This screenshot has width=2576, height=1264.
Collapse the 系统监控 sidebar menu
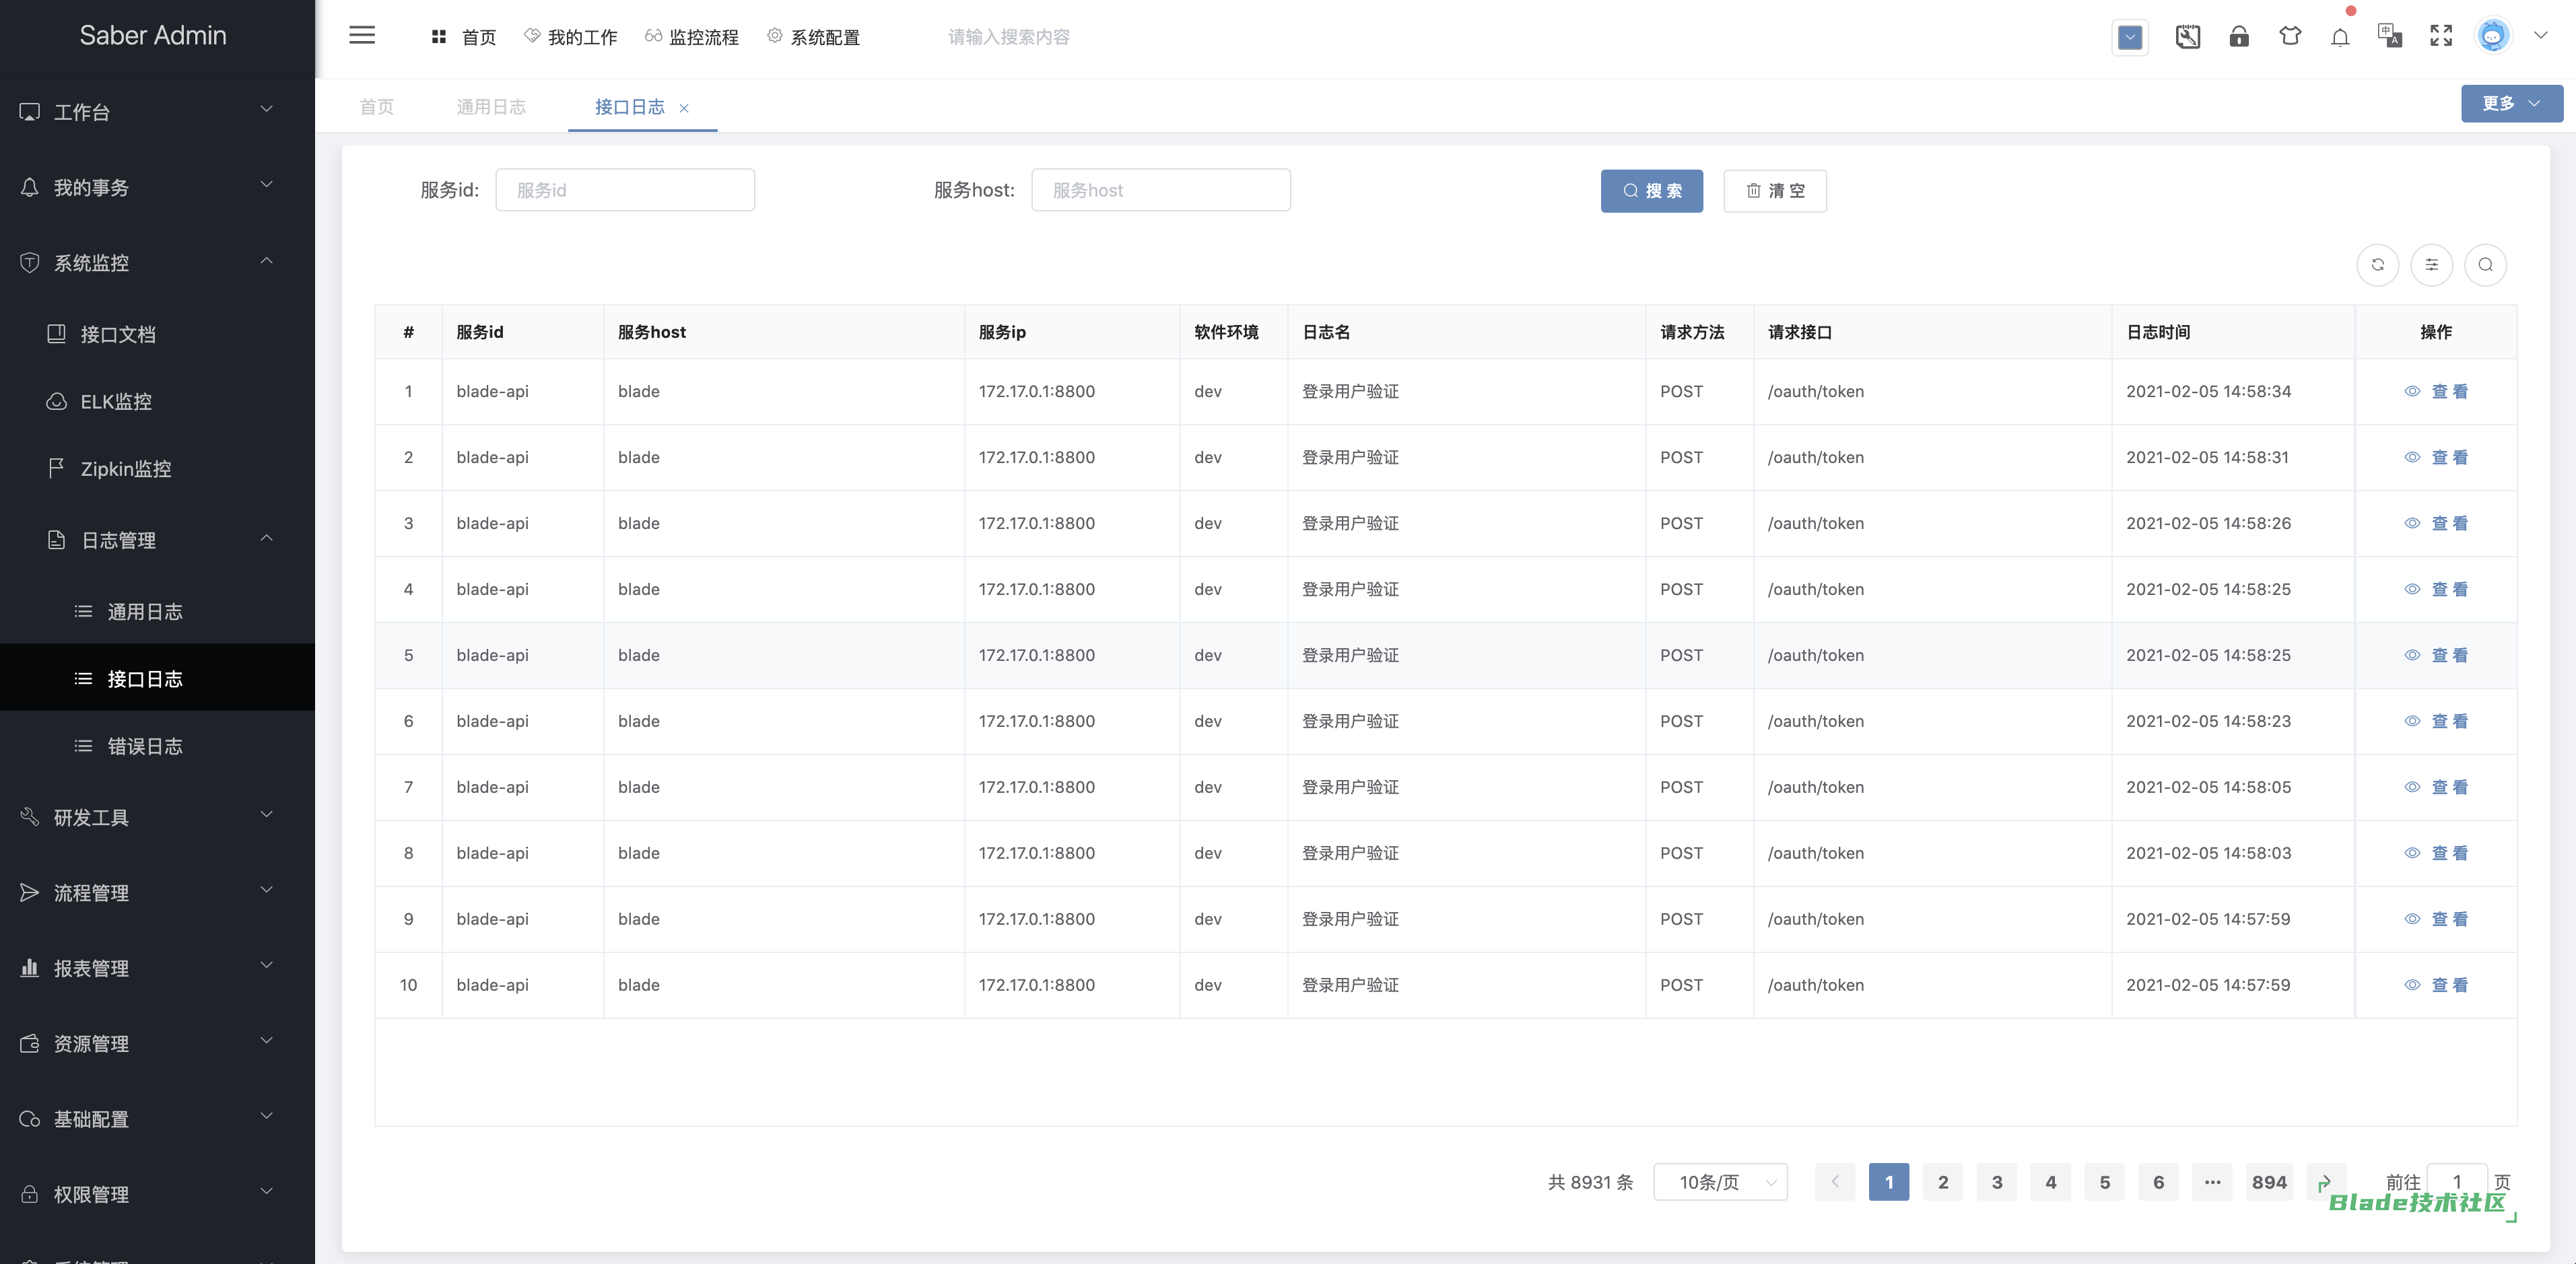157,263
